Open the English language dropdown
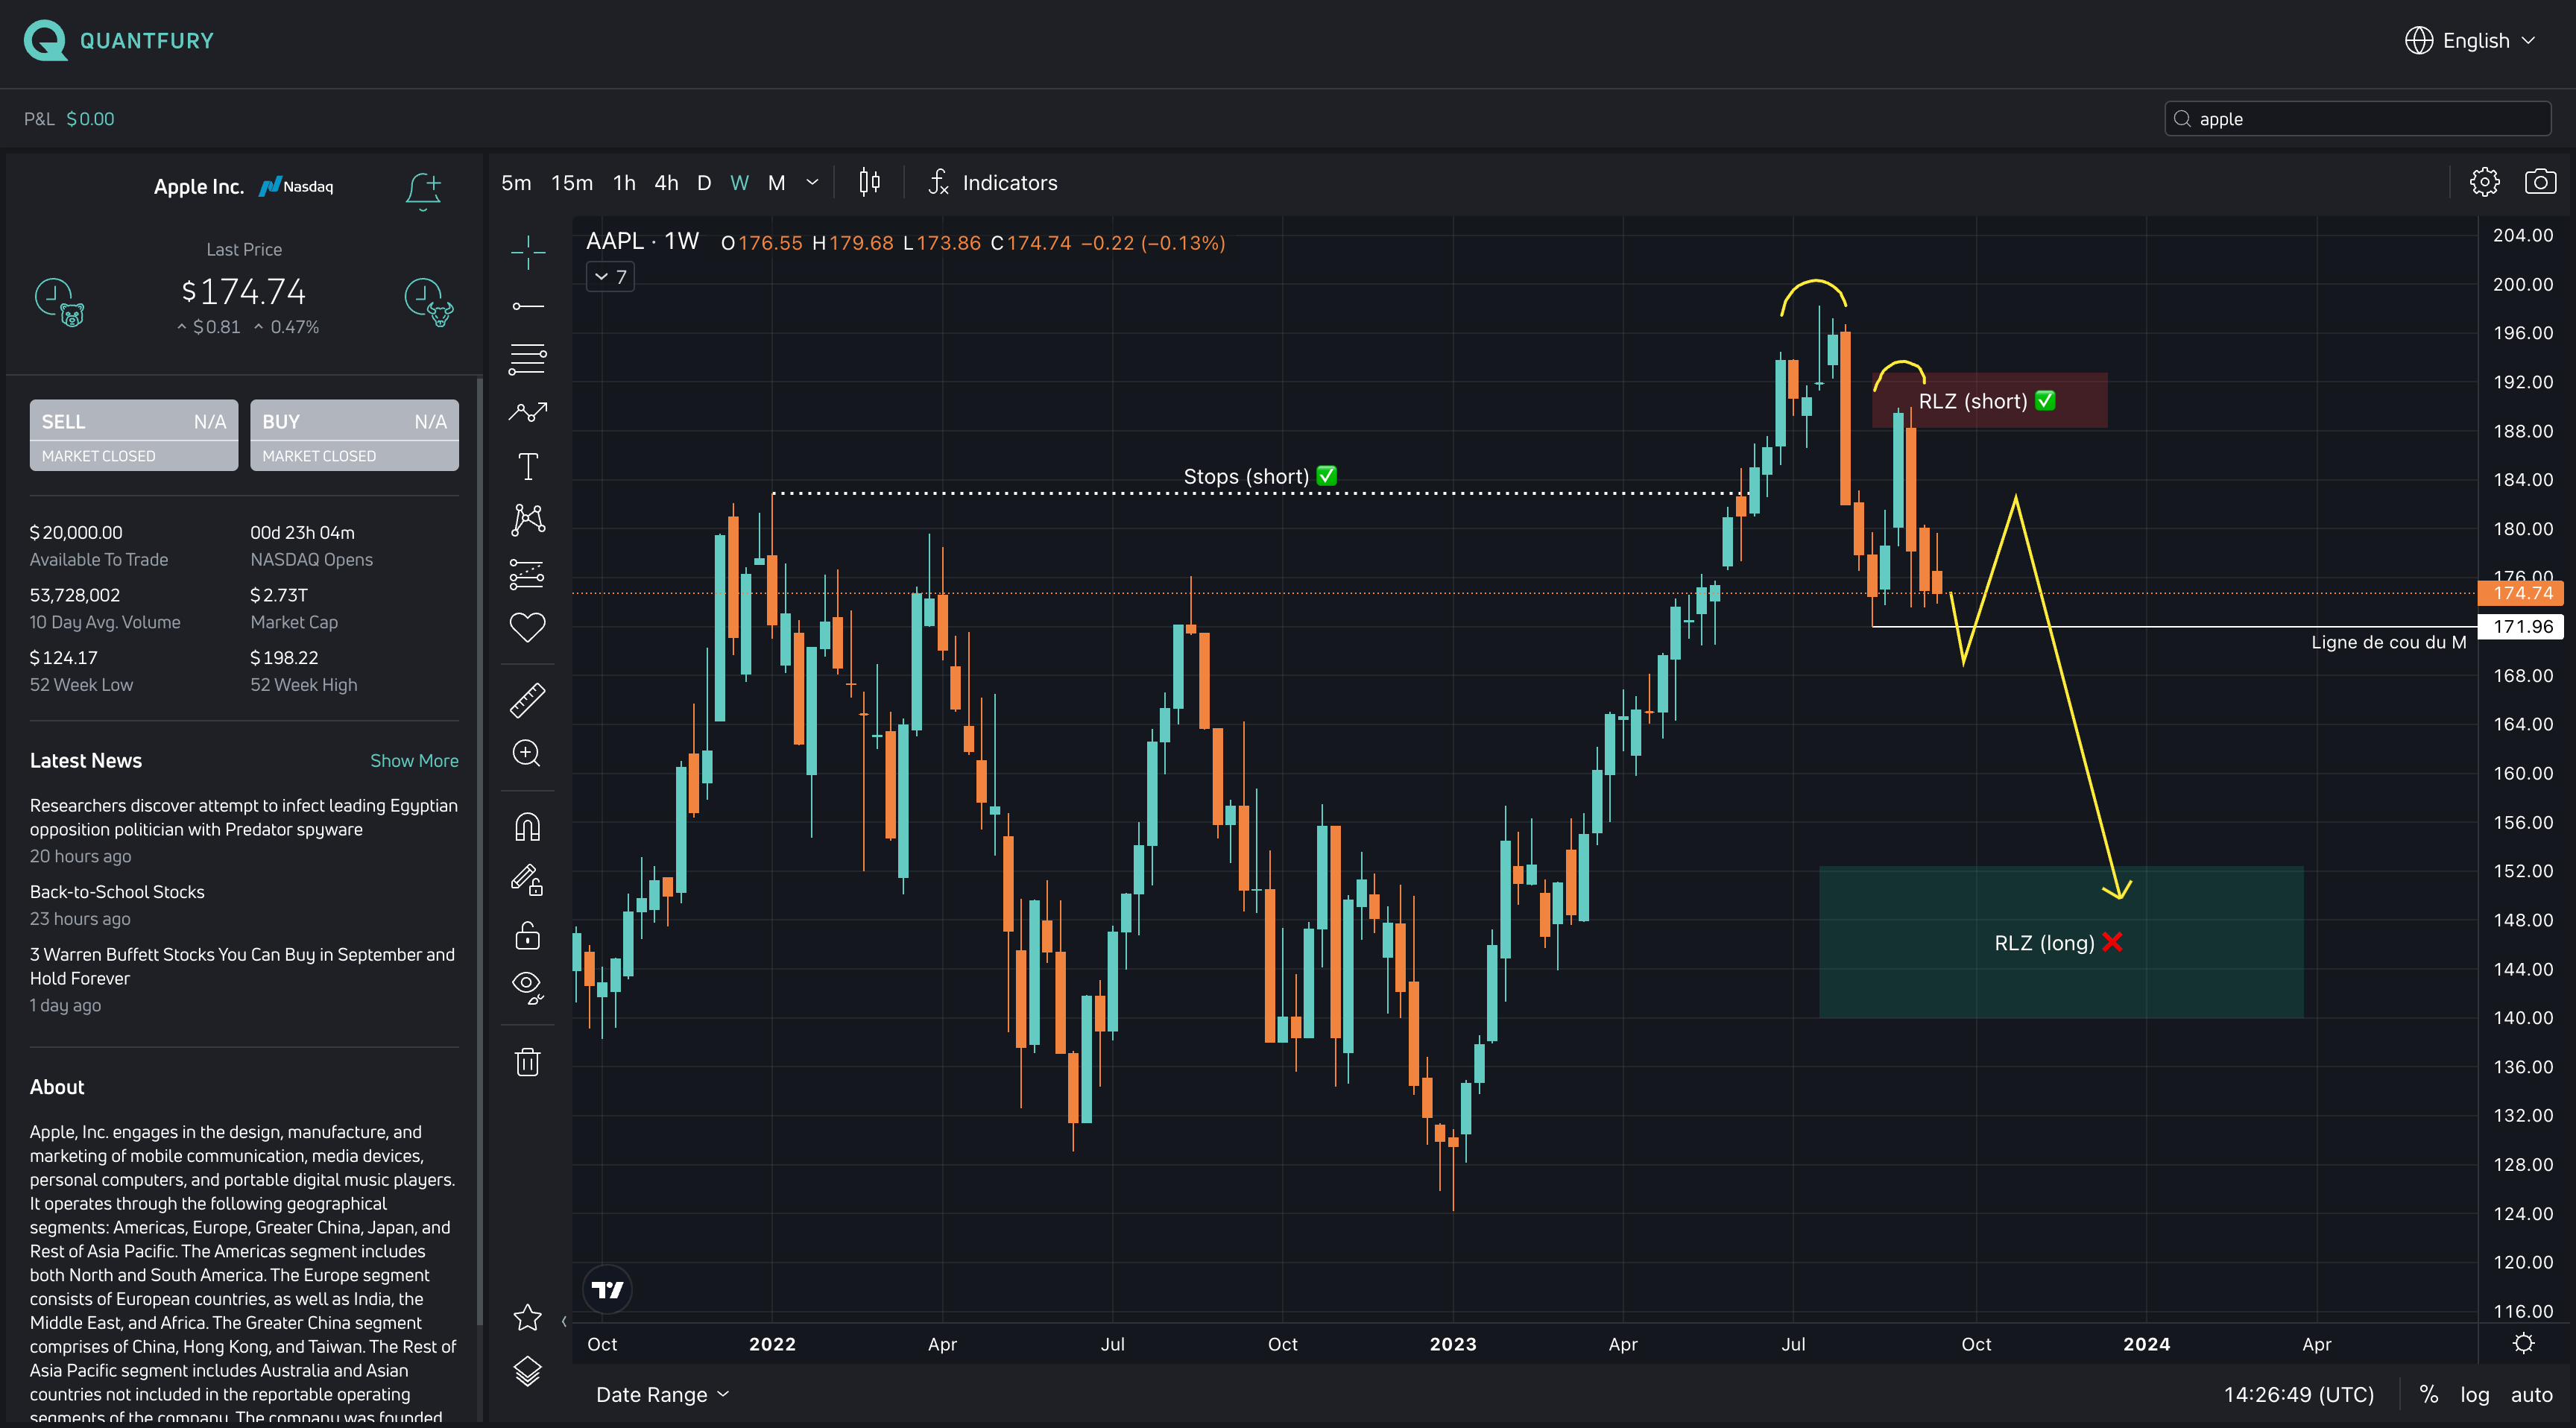 (2487, 40)
